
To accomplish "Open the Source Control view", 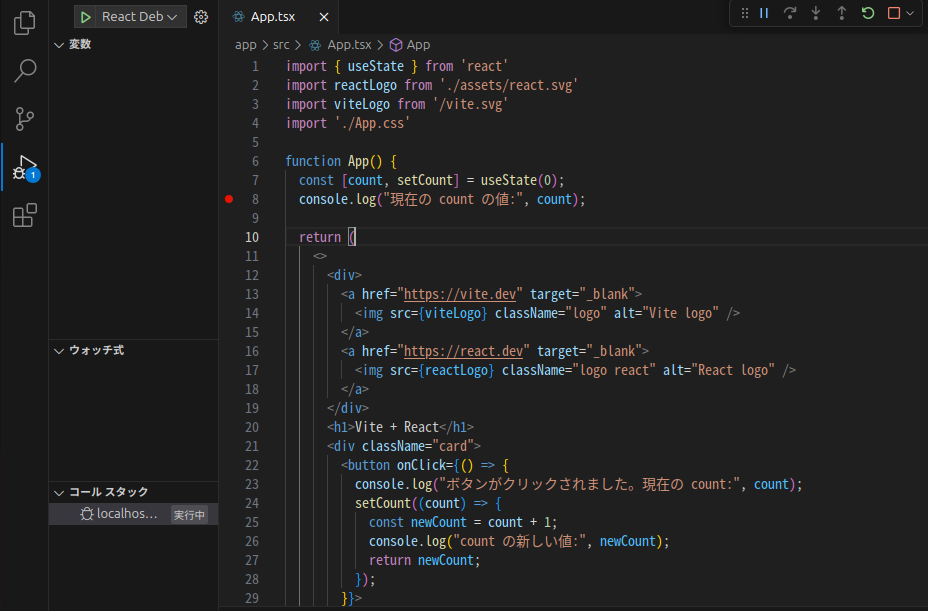I will pyautogui.click(x=25, y=119).
